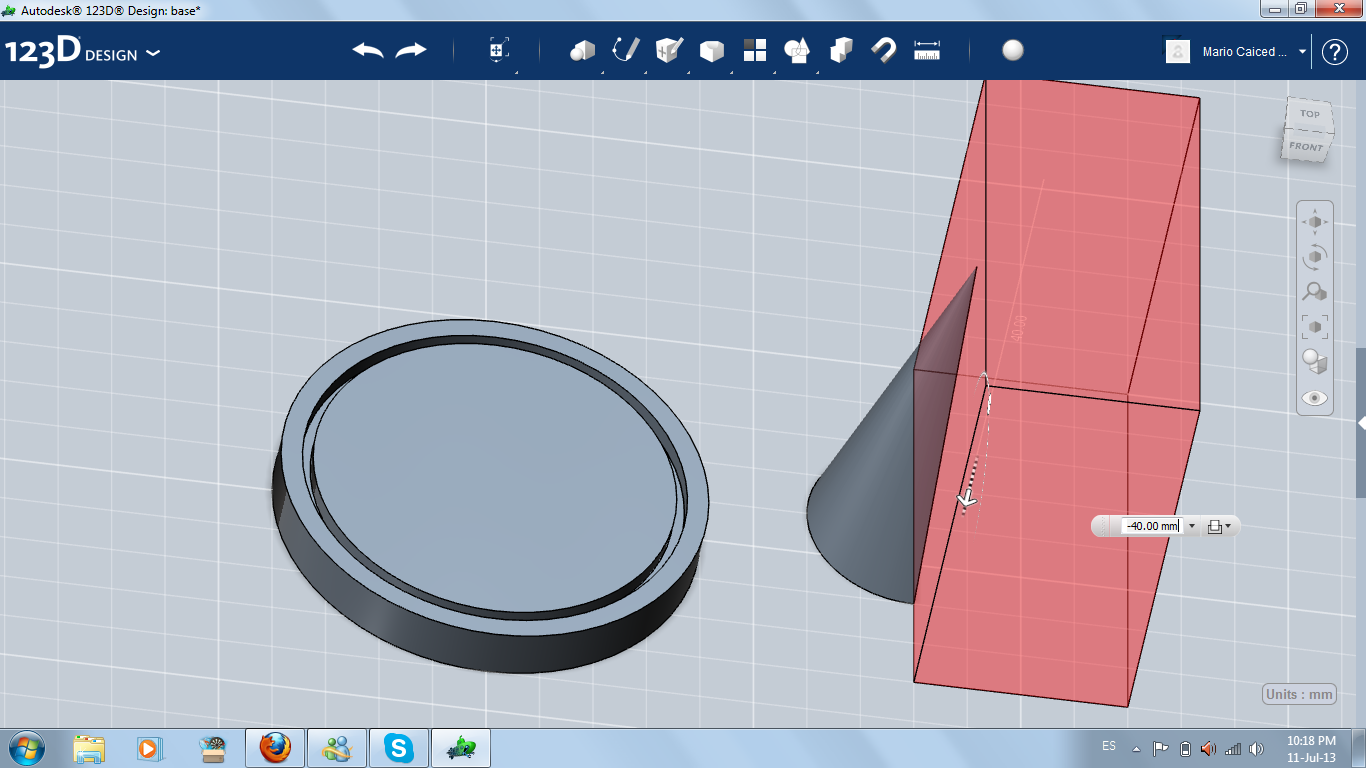This screenshot has width=1366, height=768.
Task: Open the extrude operation type dropdown
Action: click(1219, 526)
